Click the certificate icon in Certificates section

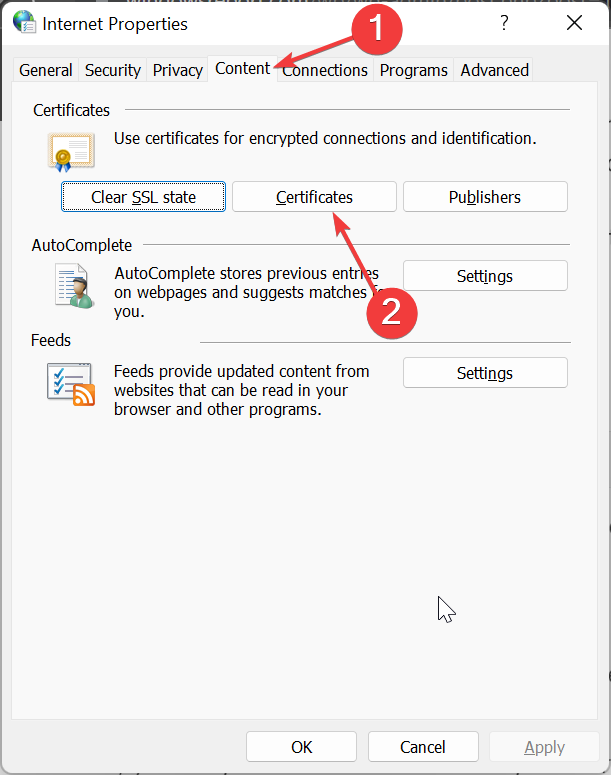click(x=70, y=152)
